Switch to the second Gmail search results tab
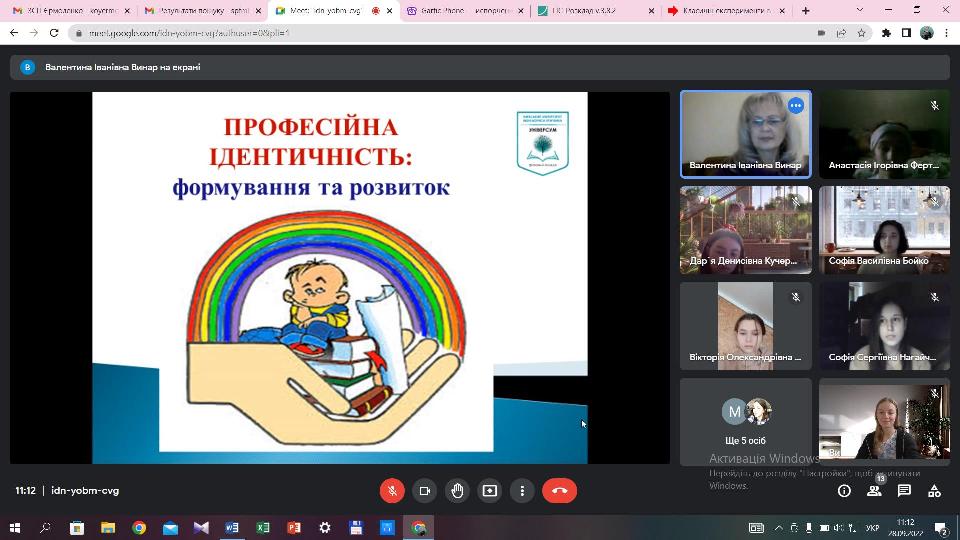Image resolution: width=960 pixels, height=540 pixels. point(204,10)
